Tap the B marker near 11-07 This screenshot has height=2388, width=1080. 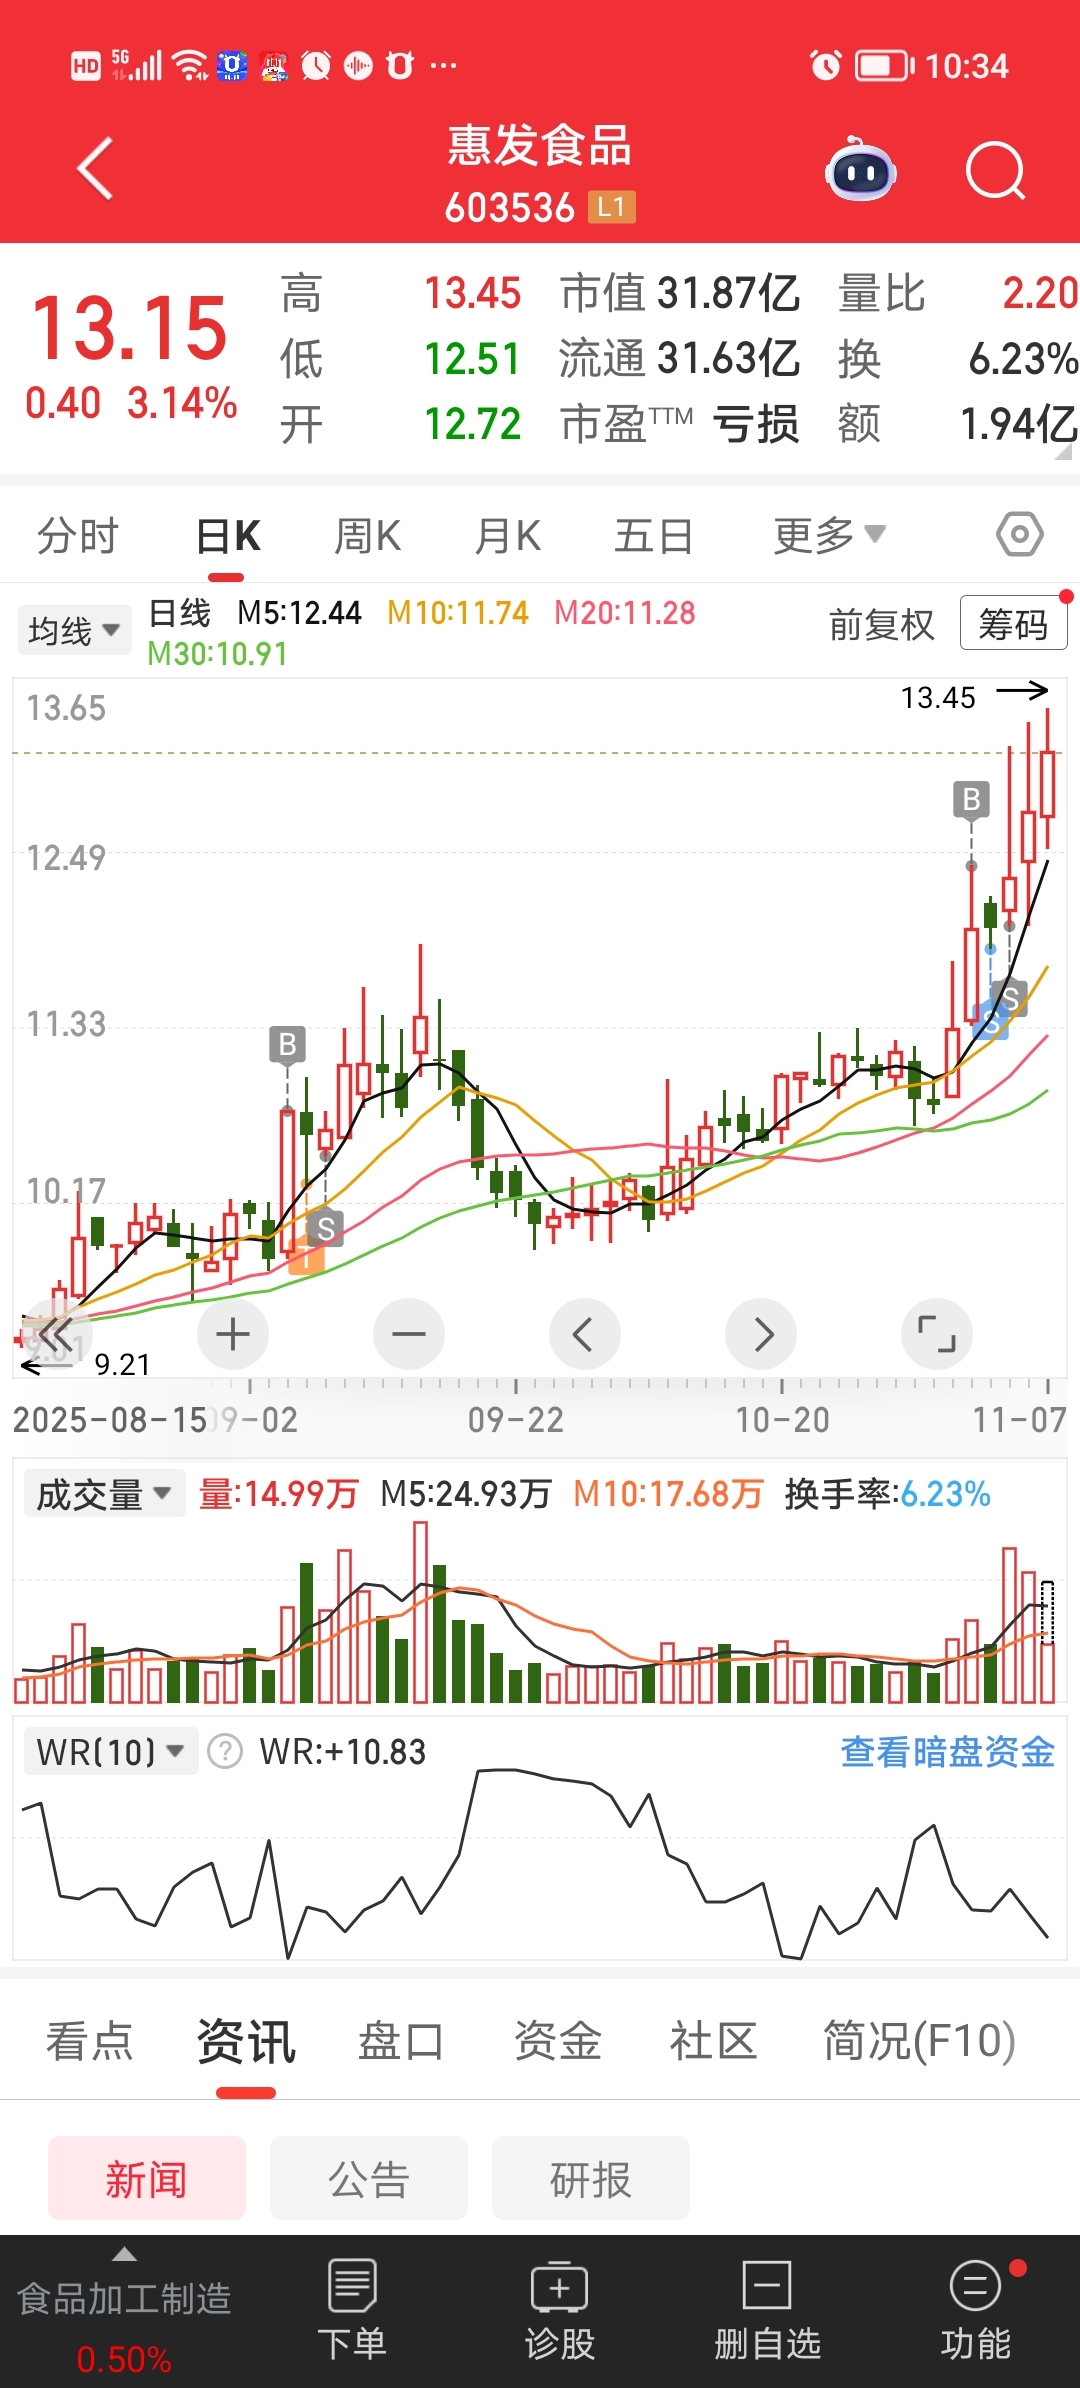pos(971,800)
